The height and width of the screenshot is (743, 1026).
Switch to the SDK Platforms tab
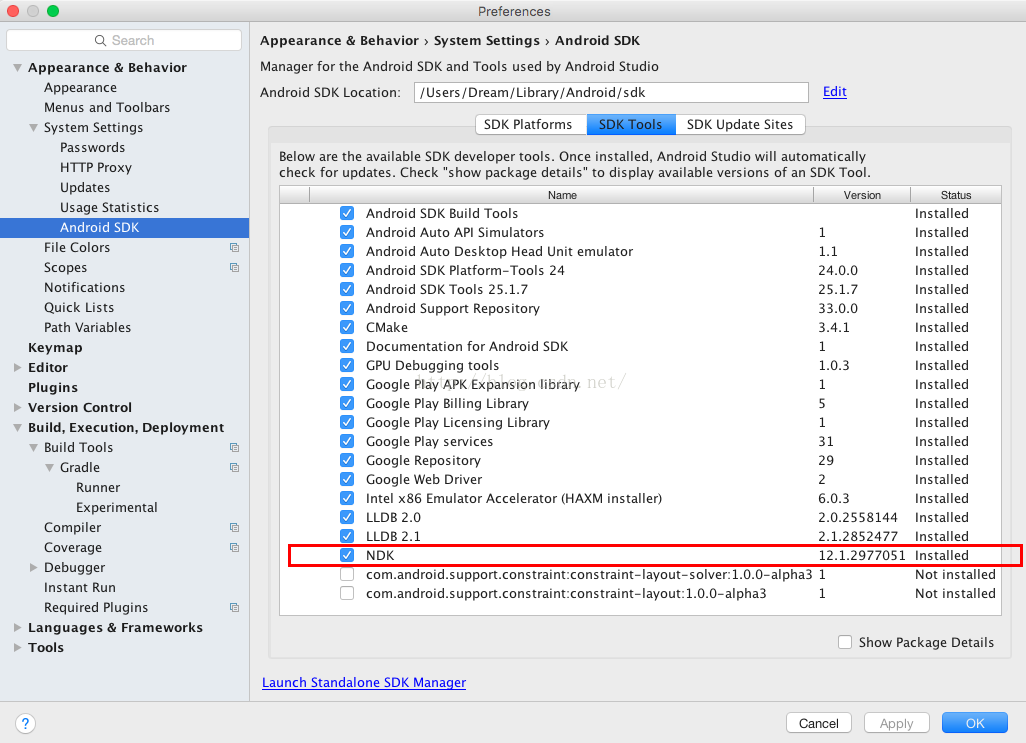pos(531,124)
